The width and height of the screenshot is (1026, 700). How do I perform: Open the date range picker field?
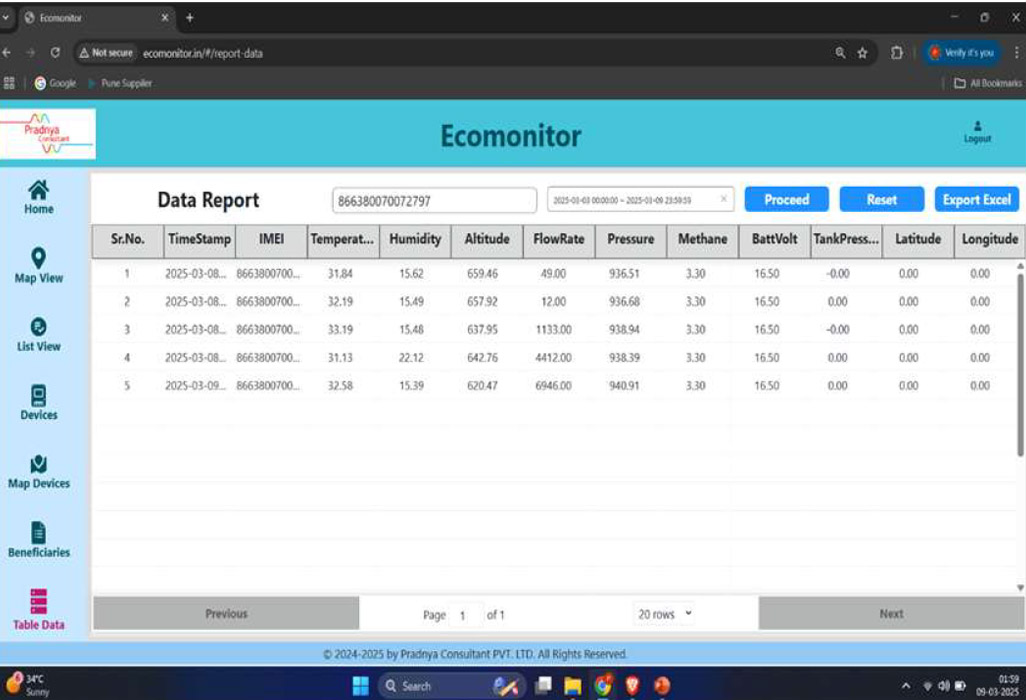[x=630, y=200]
